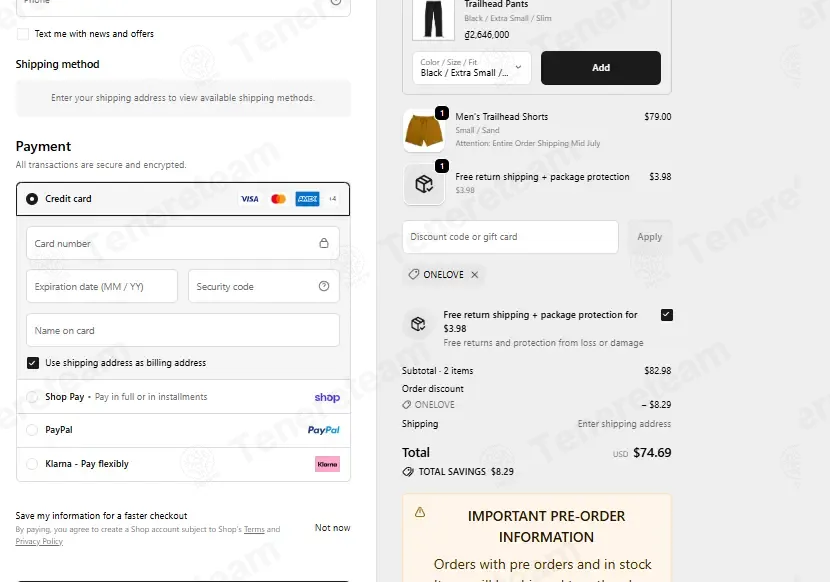Viewport: 830px width, 582px height.
Task: Click the +4 more card types badge
Action: click(332, 199)
